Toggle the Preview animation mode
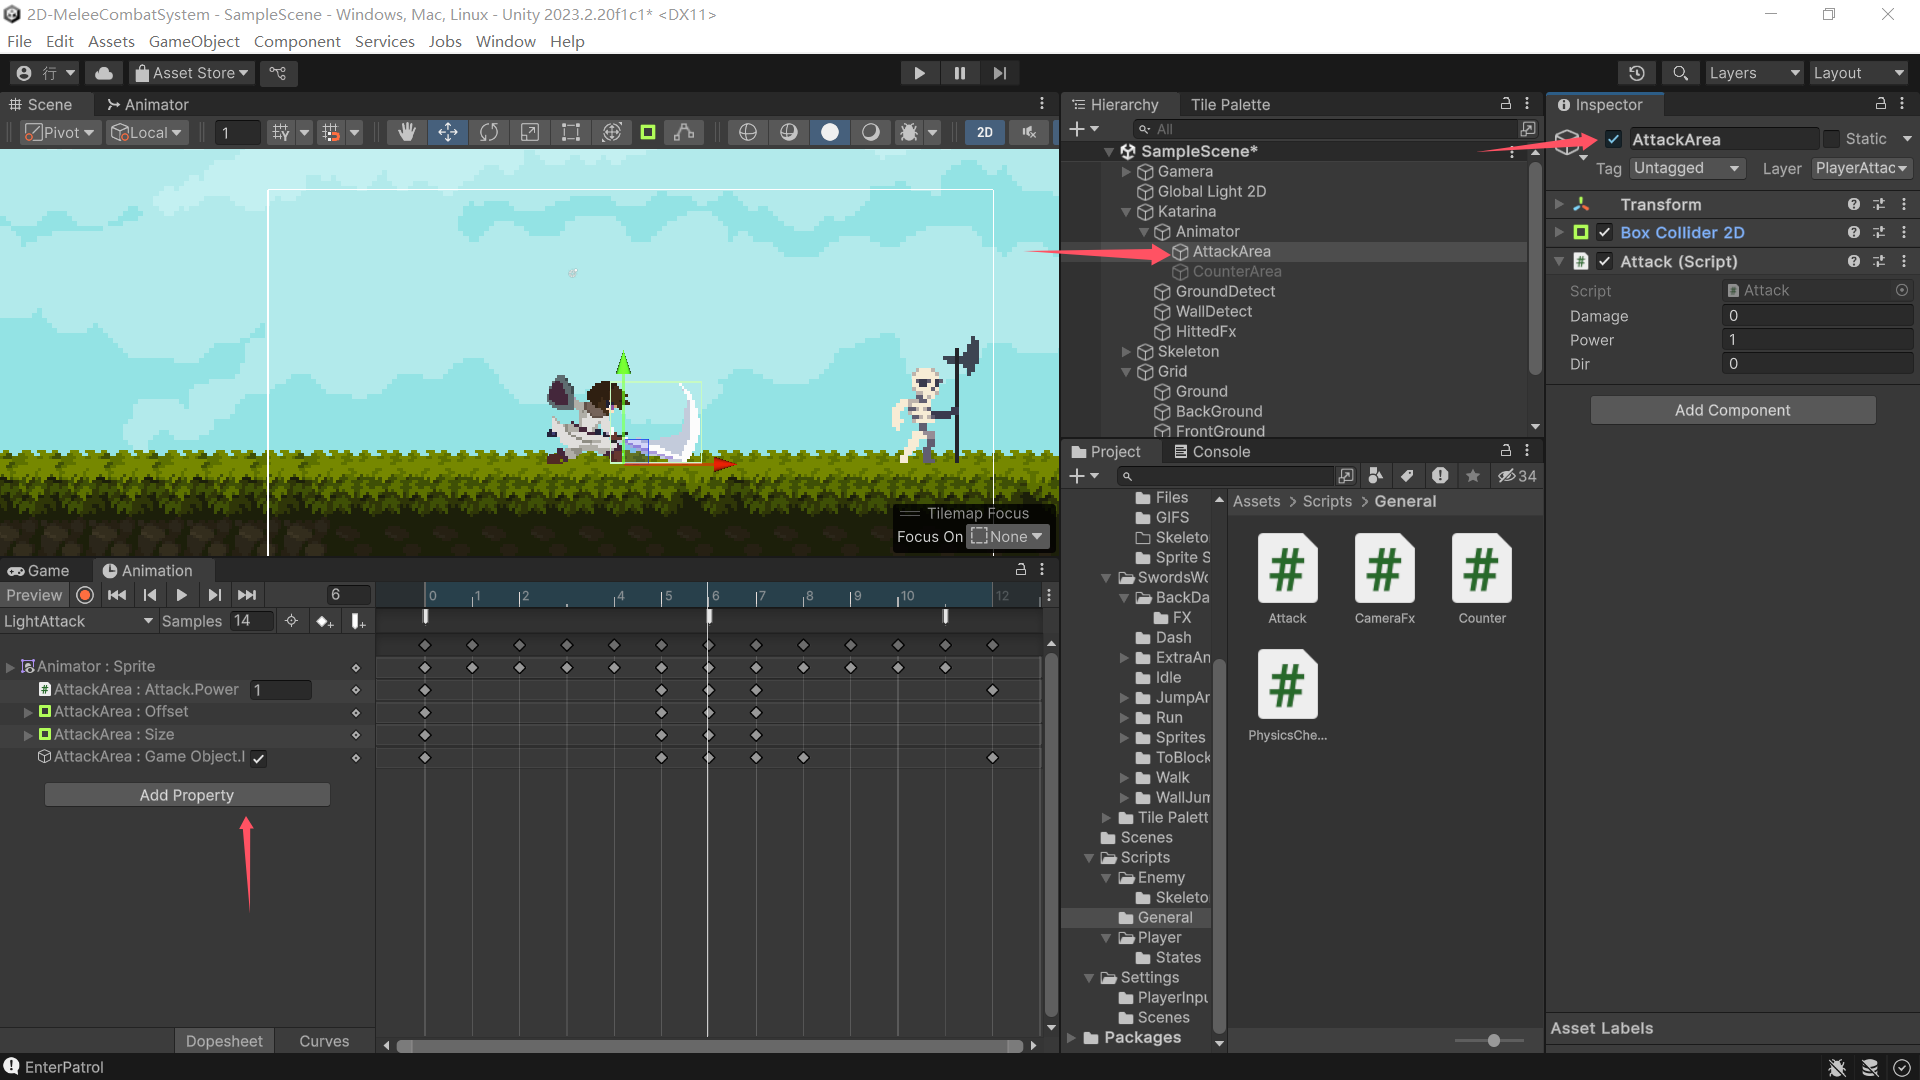Viewport: 1920px width, 1080px height. (34, 595)
